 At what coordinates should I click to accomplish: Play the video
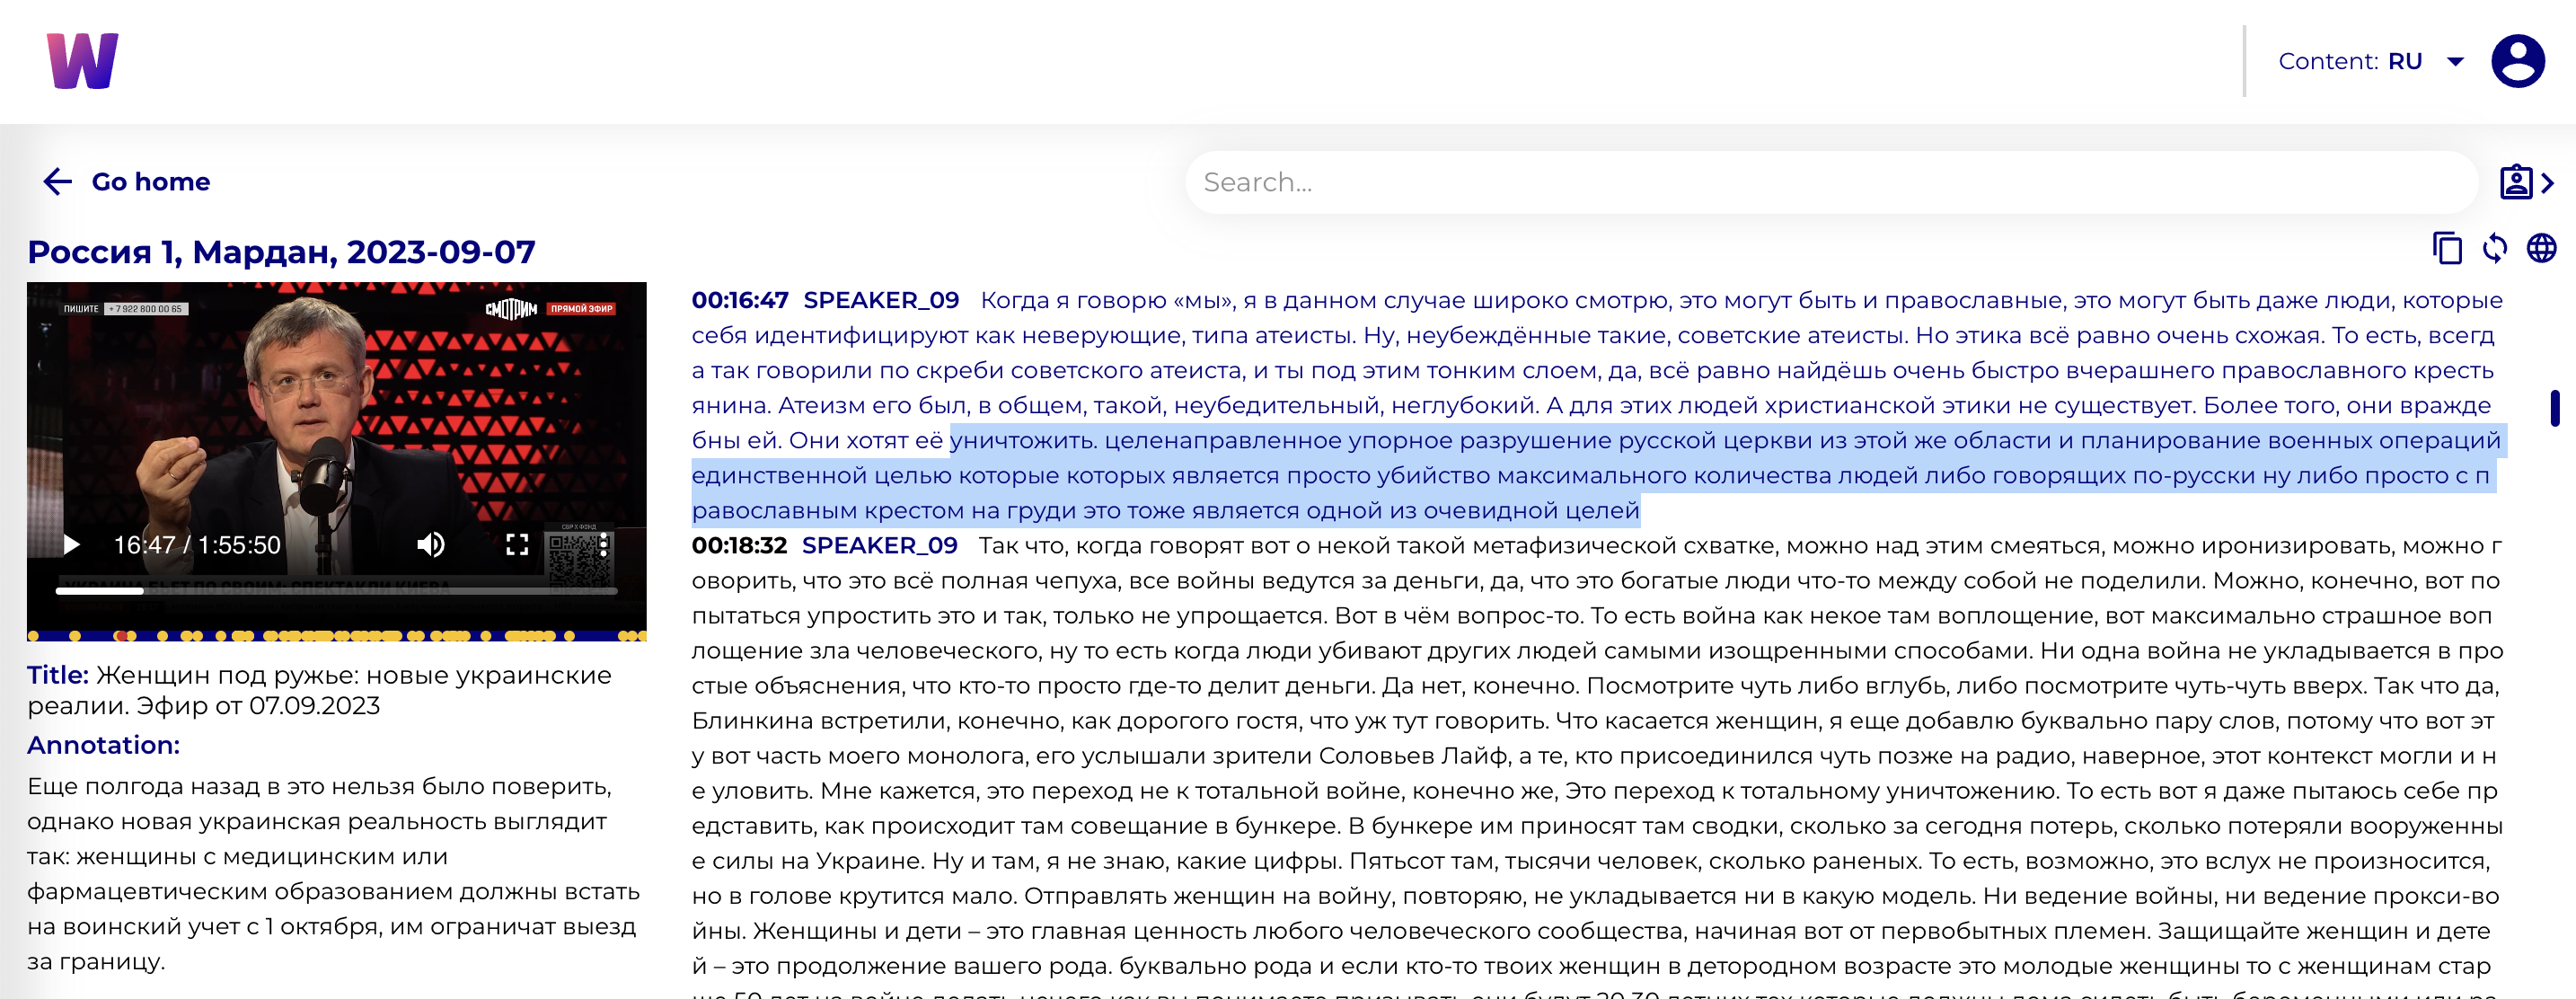71,544
